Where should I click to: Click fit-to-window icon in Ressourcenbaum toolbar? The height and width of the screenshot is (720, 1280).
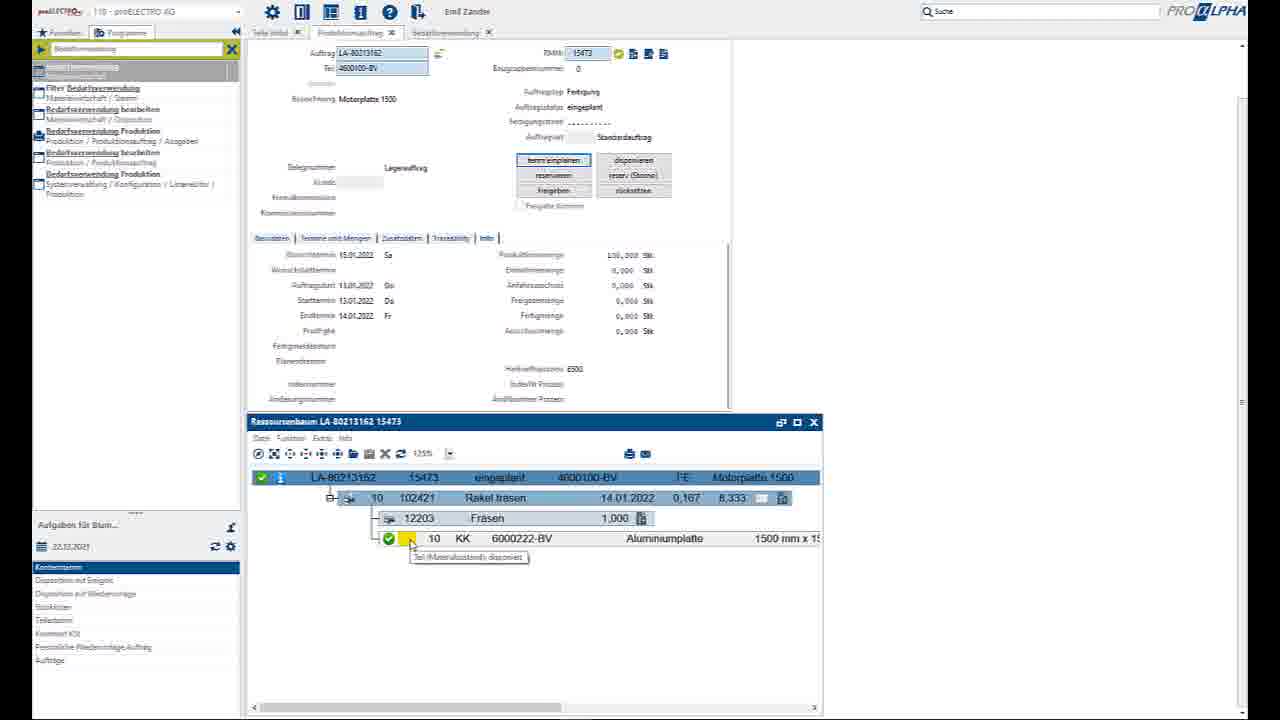tap(274, 454)
